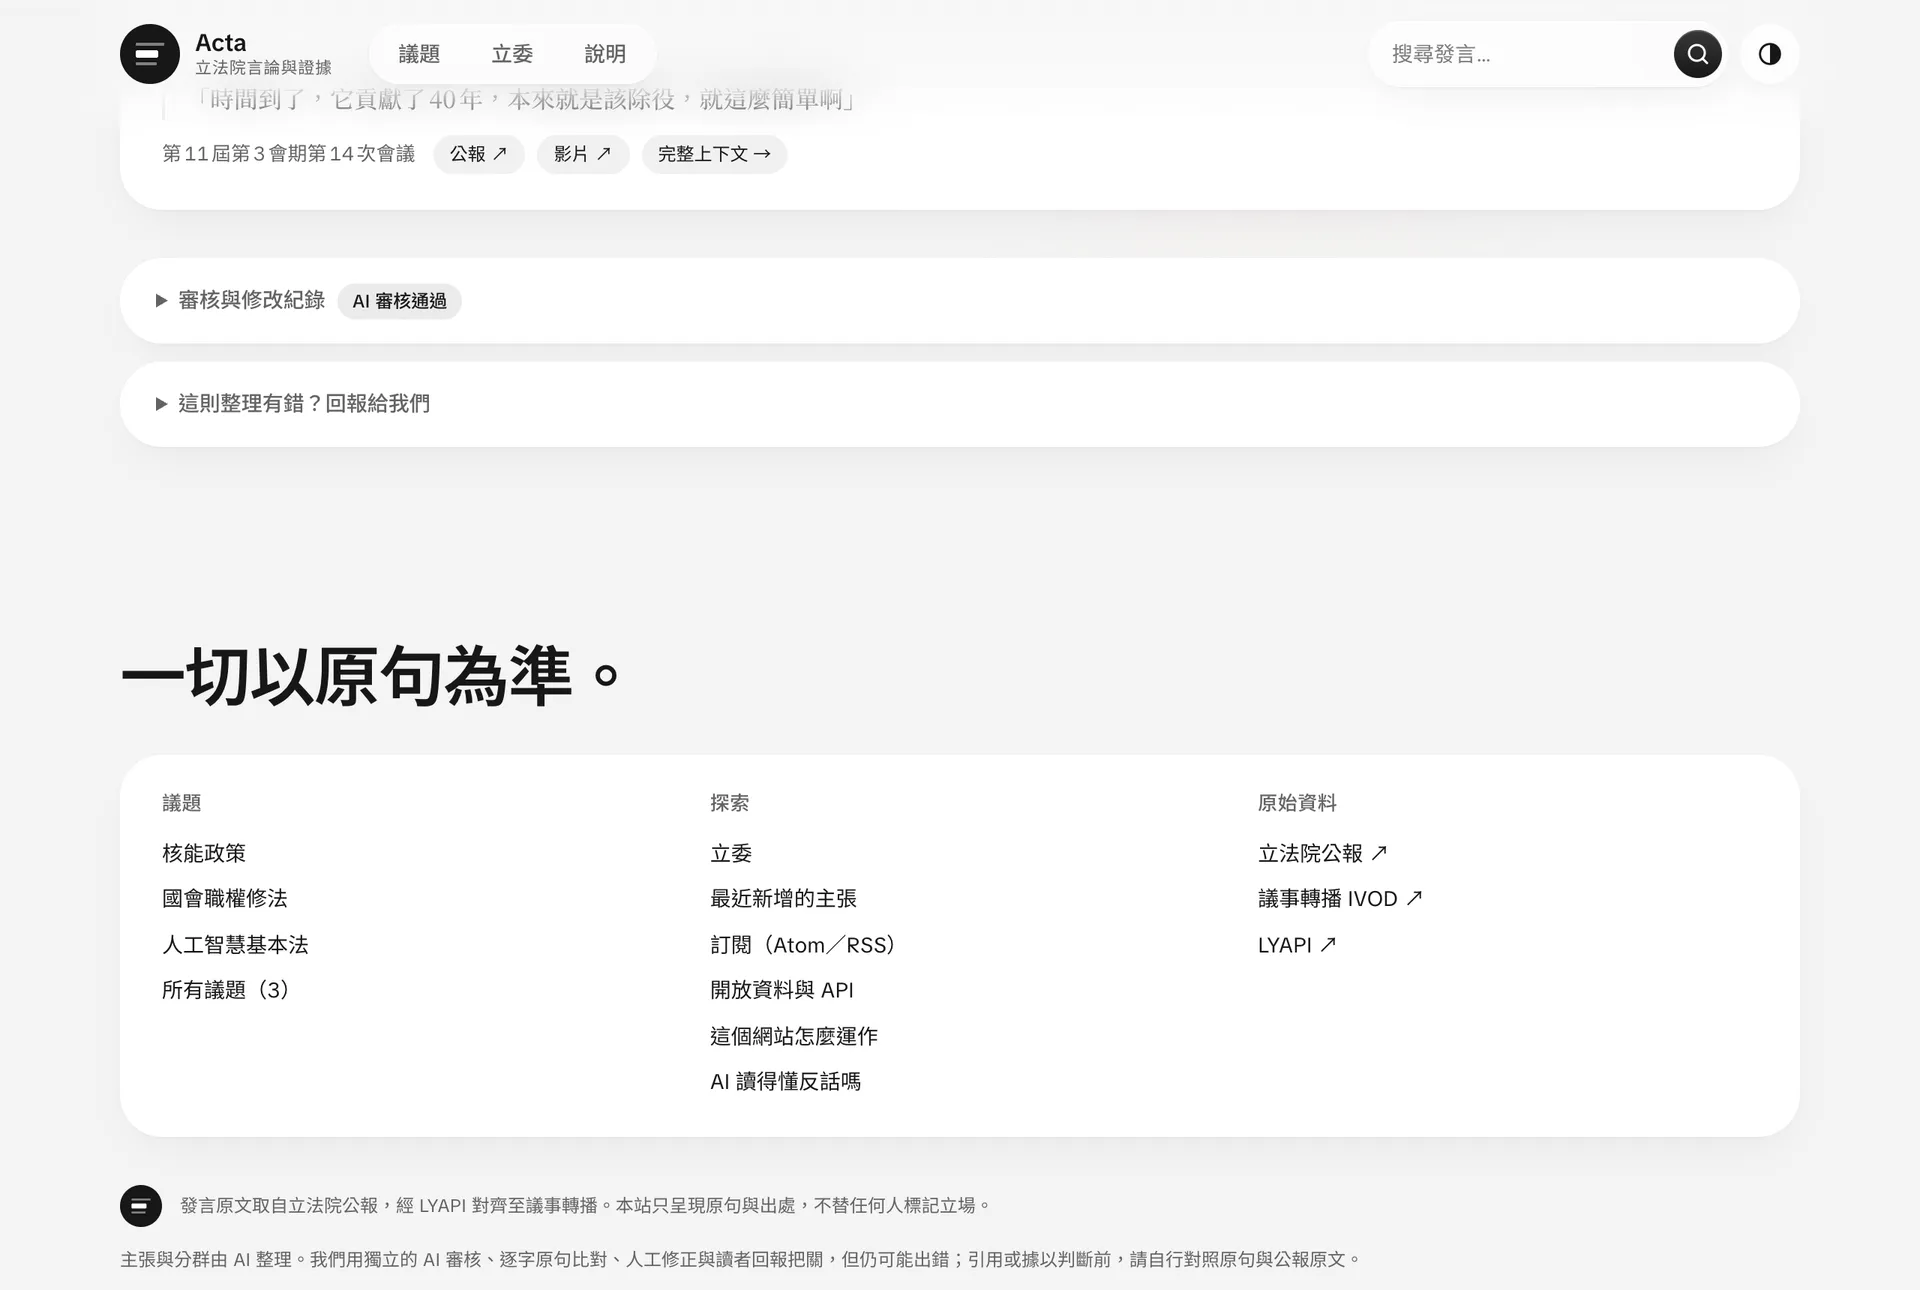Image resolution: width=1920 pixels, height=1290 pixels.
Task: Open 最近新增的主張 link
Action: tap(783, 898)
